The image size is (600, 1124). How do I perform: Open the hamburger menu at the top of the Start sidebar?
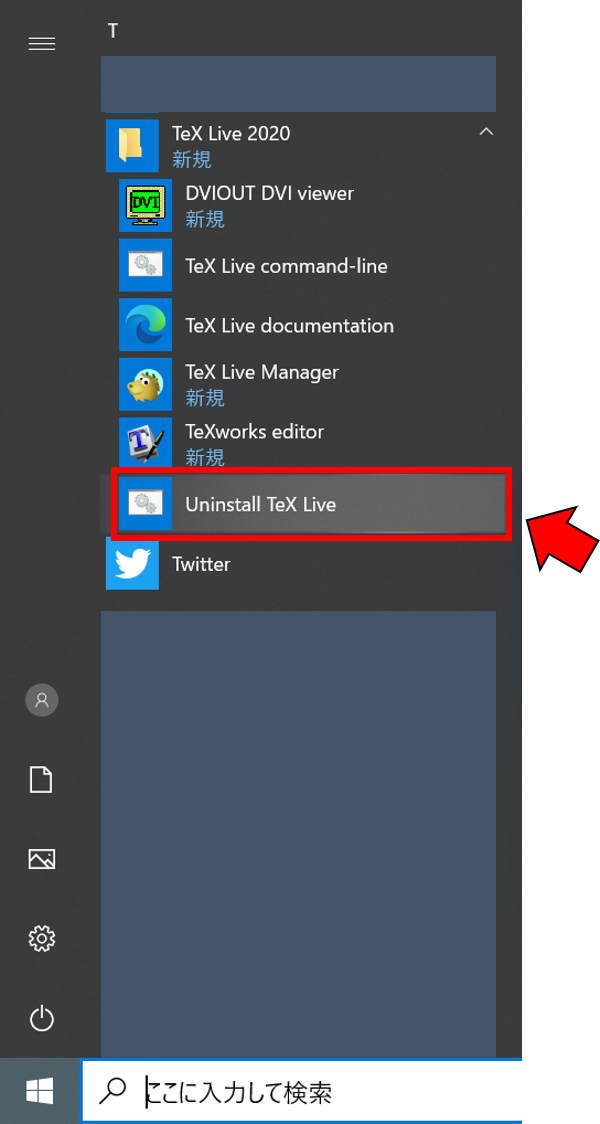point(42,44)
